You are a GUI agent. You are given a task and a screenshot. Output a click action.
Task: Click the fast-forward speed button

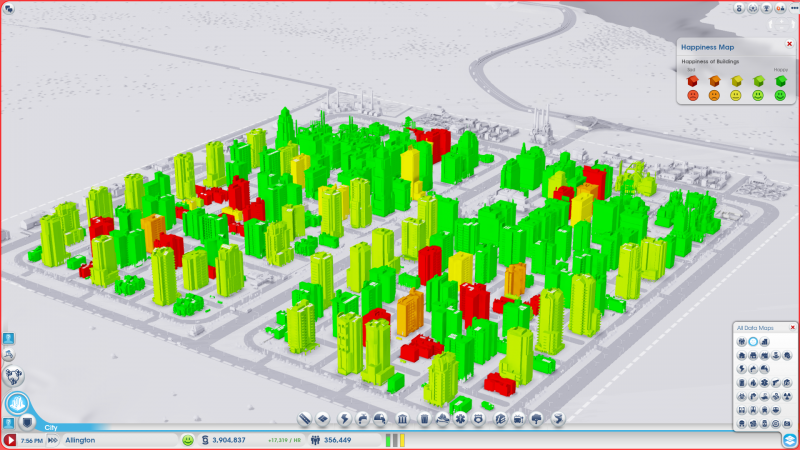click(x=52, y=440)
